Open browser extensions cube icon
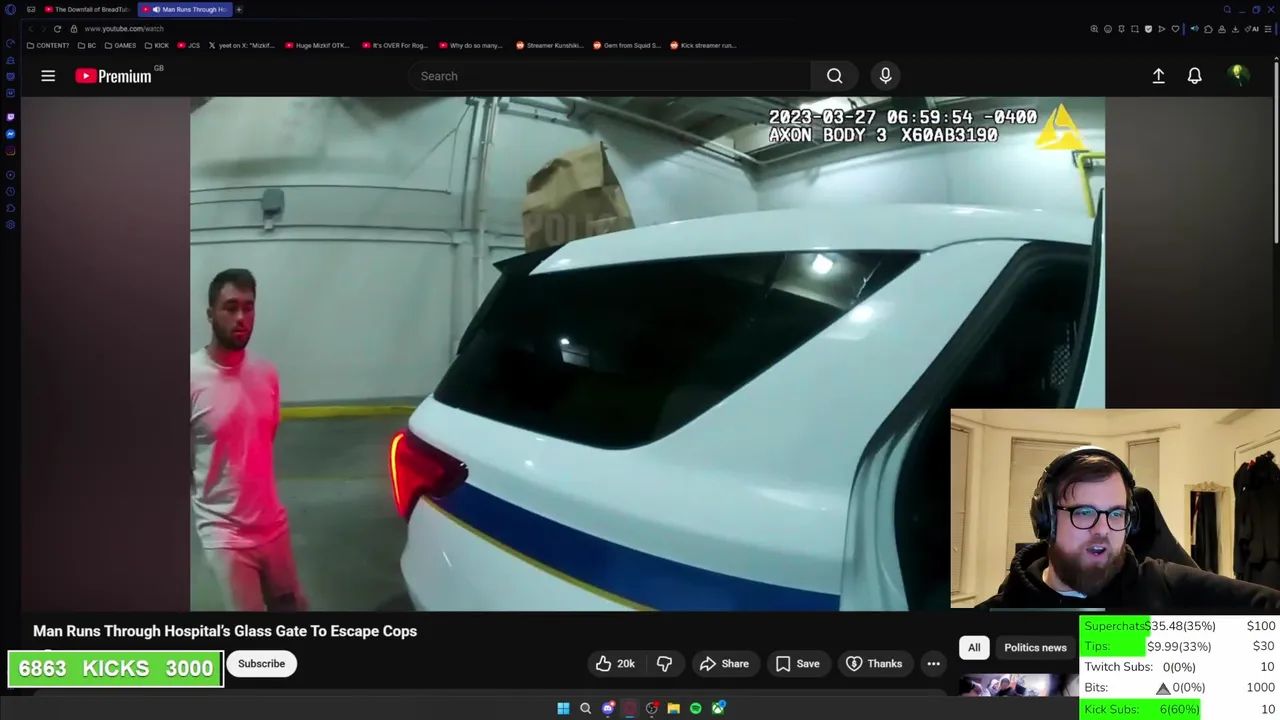 (x=1208, y=29)
